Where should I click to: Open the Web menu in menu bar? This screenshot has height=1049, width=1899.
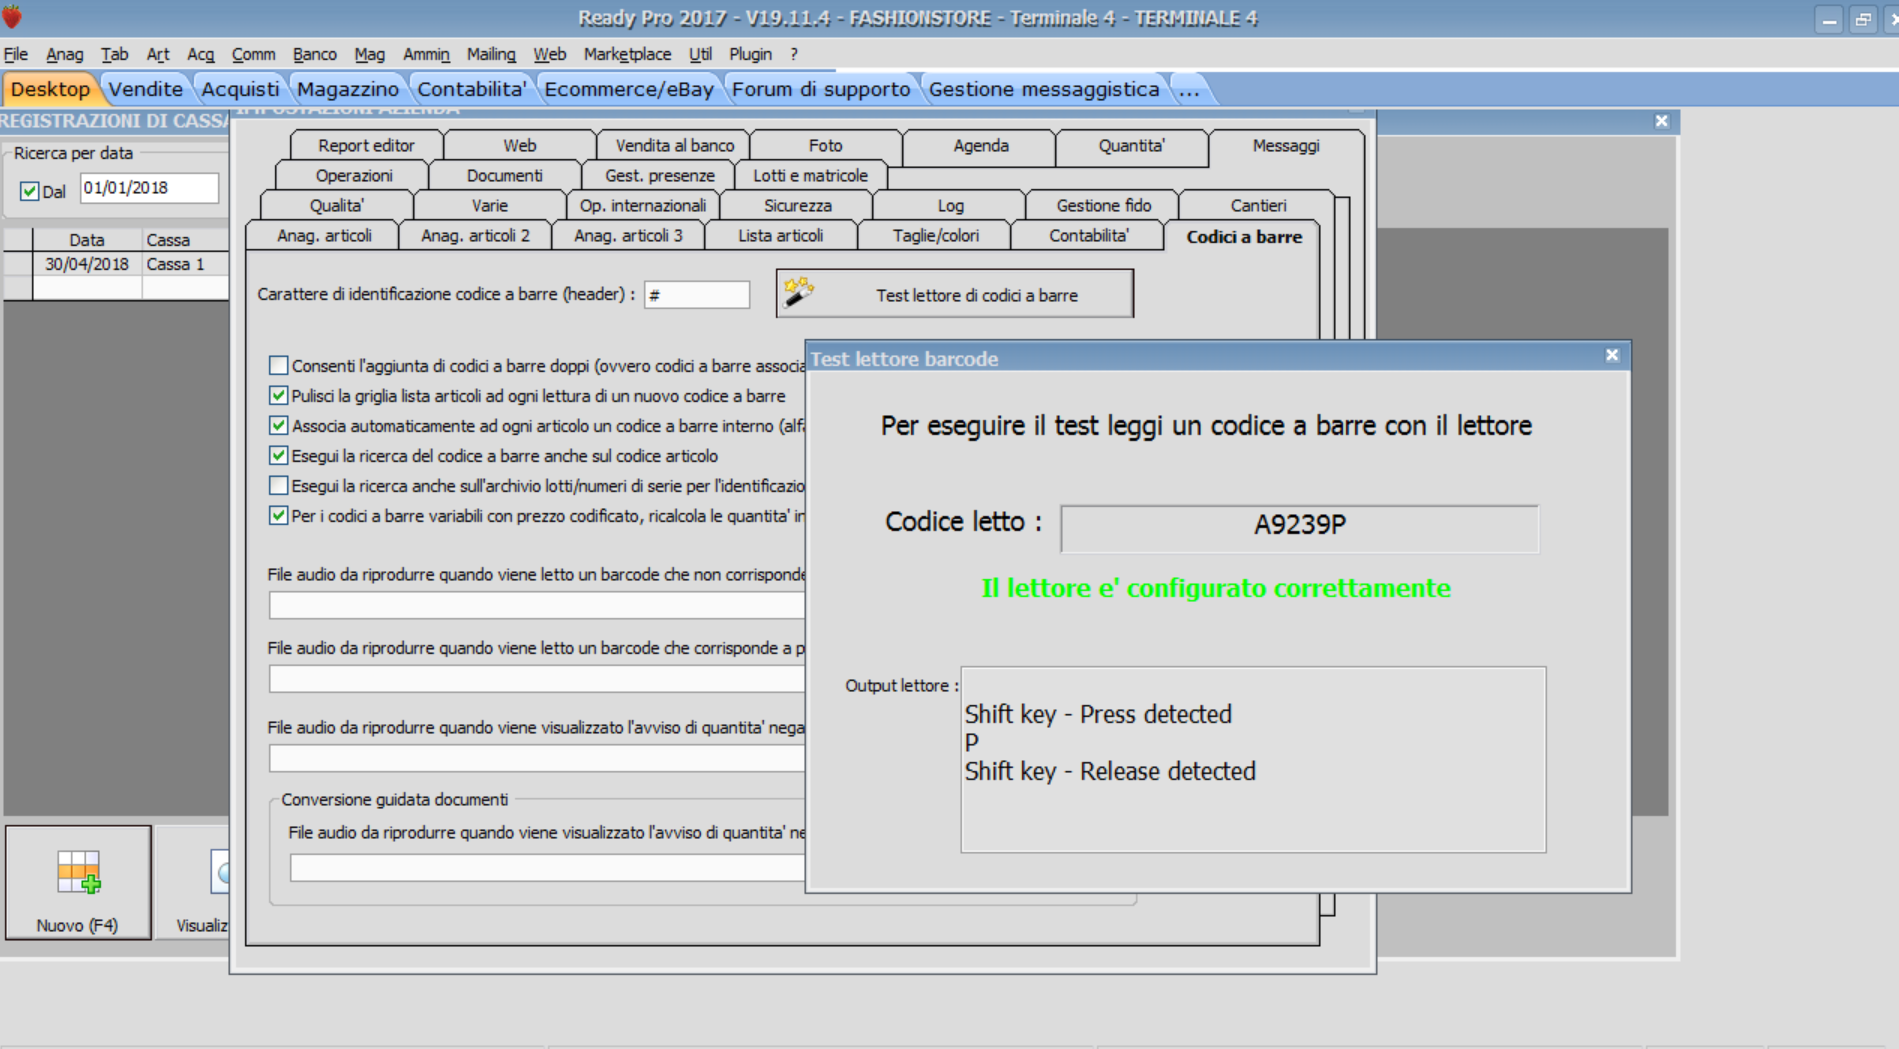coord(550,54)
